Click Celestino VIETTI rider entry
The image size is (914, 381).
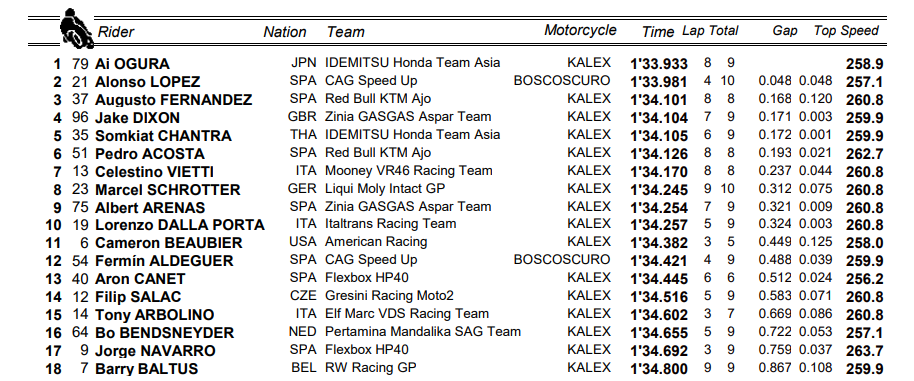tap(154, 172)
